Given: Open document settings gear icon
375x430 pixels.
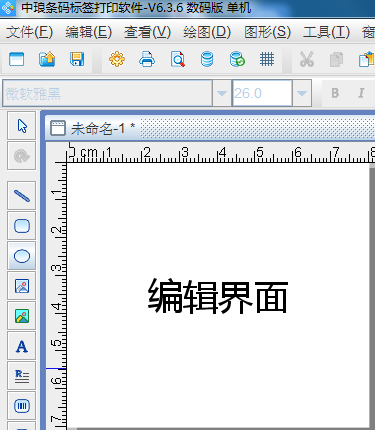Looking at the screenshot, I should coord(117,60).
